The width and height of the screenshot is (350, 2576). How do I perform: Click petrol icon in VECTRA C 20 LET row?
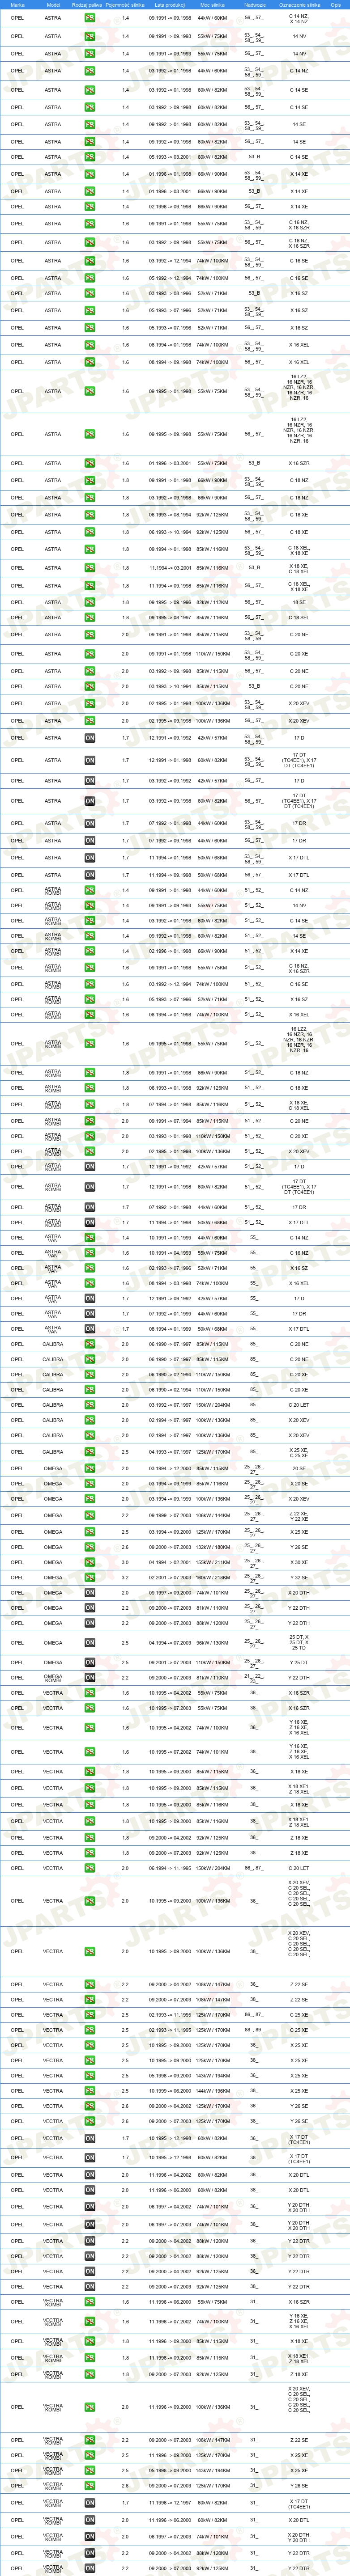[90, 1868]
